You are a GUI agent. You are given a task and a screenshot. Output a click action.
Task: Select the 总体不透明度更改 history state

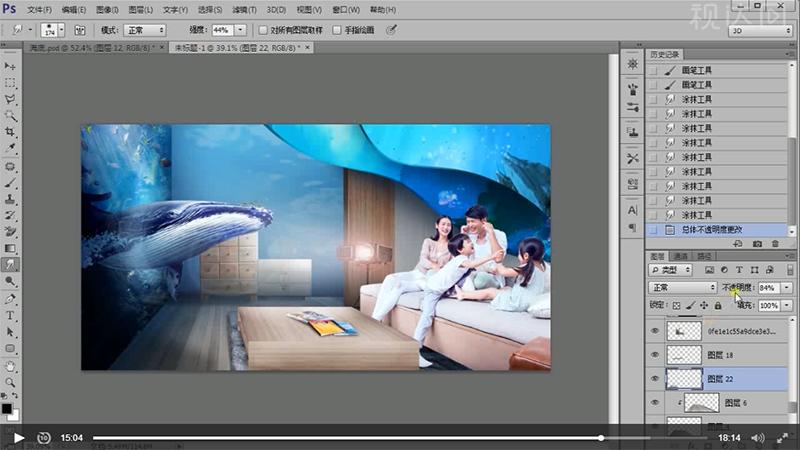710,230
